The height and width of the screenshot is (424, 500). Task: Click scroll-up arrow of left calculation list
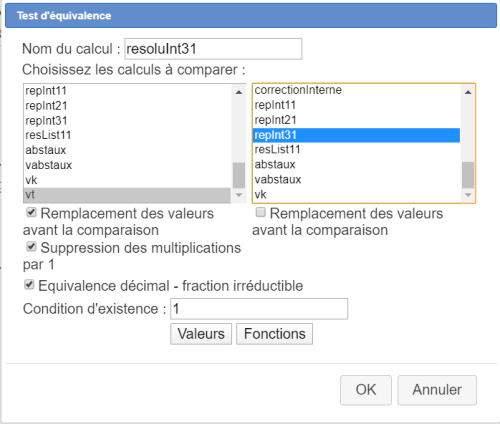pos(239,92)
